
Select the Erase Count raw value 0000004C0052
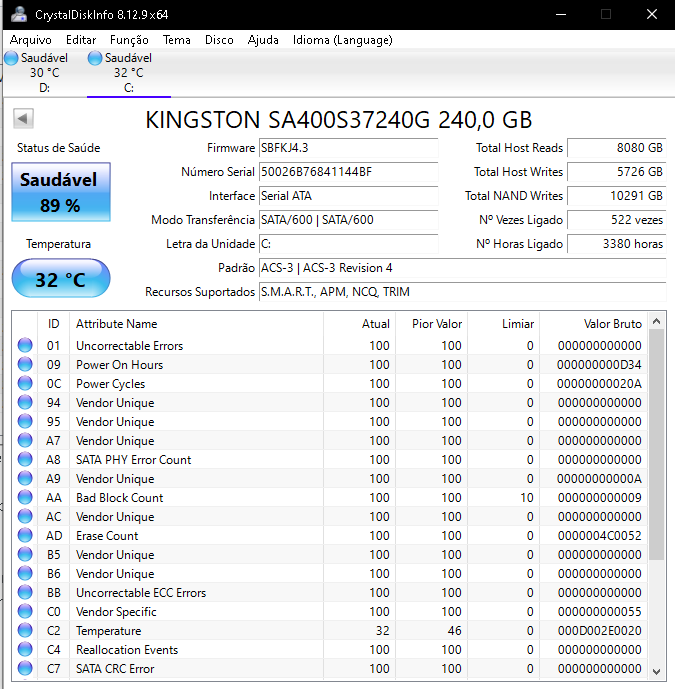click(599, 536)
